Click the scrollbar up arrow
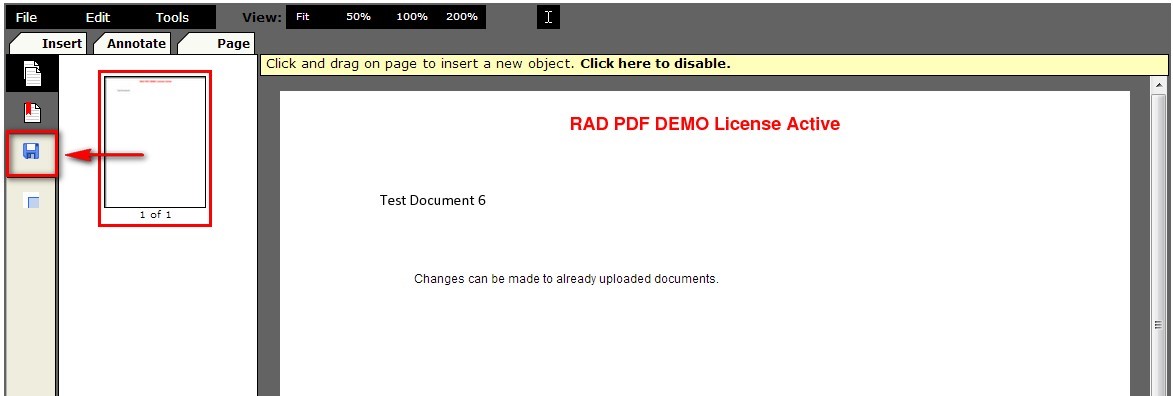The width and height of the screenshot is (1173, 396). (x=1158, y=84)
